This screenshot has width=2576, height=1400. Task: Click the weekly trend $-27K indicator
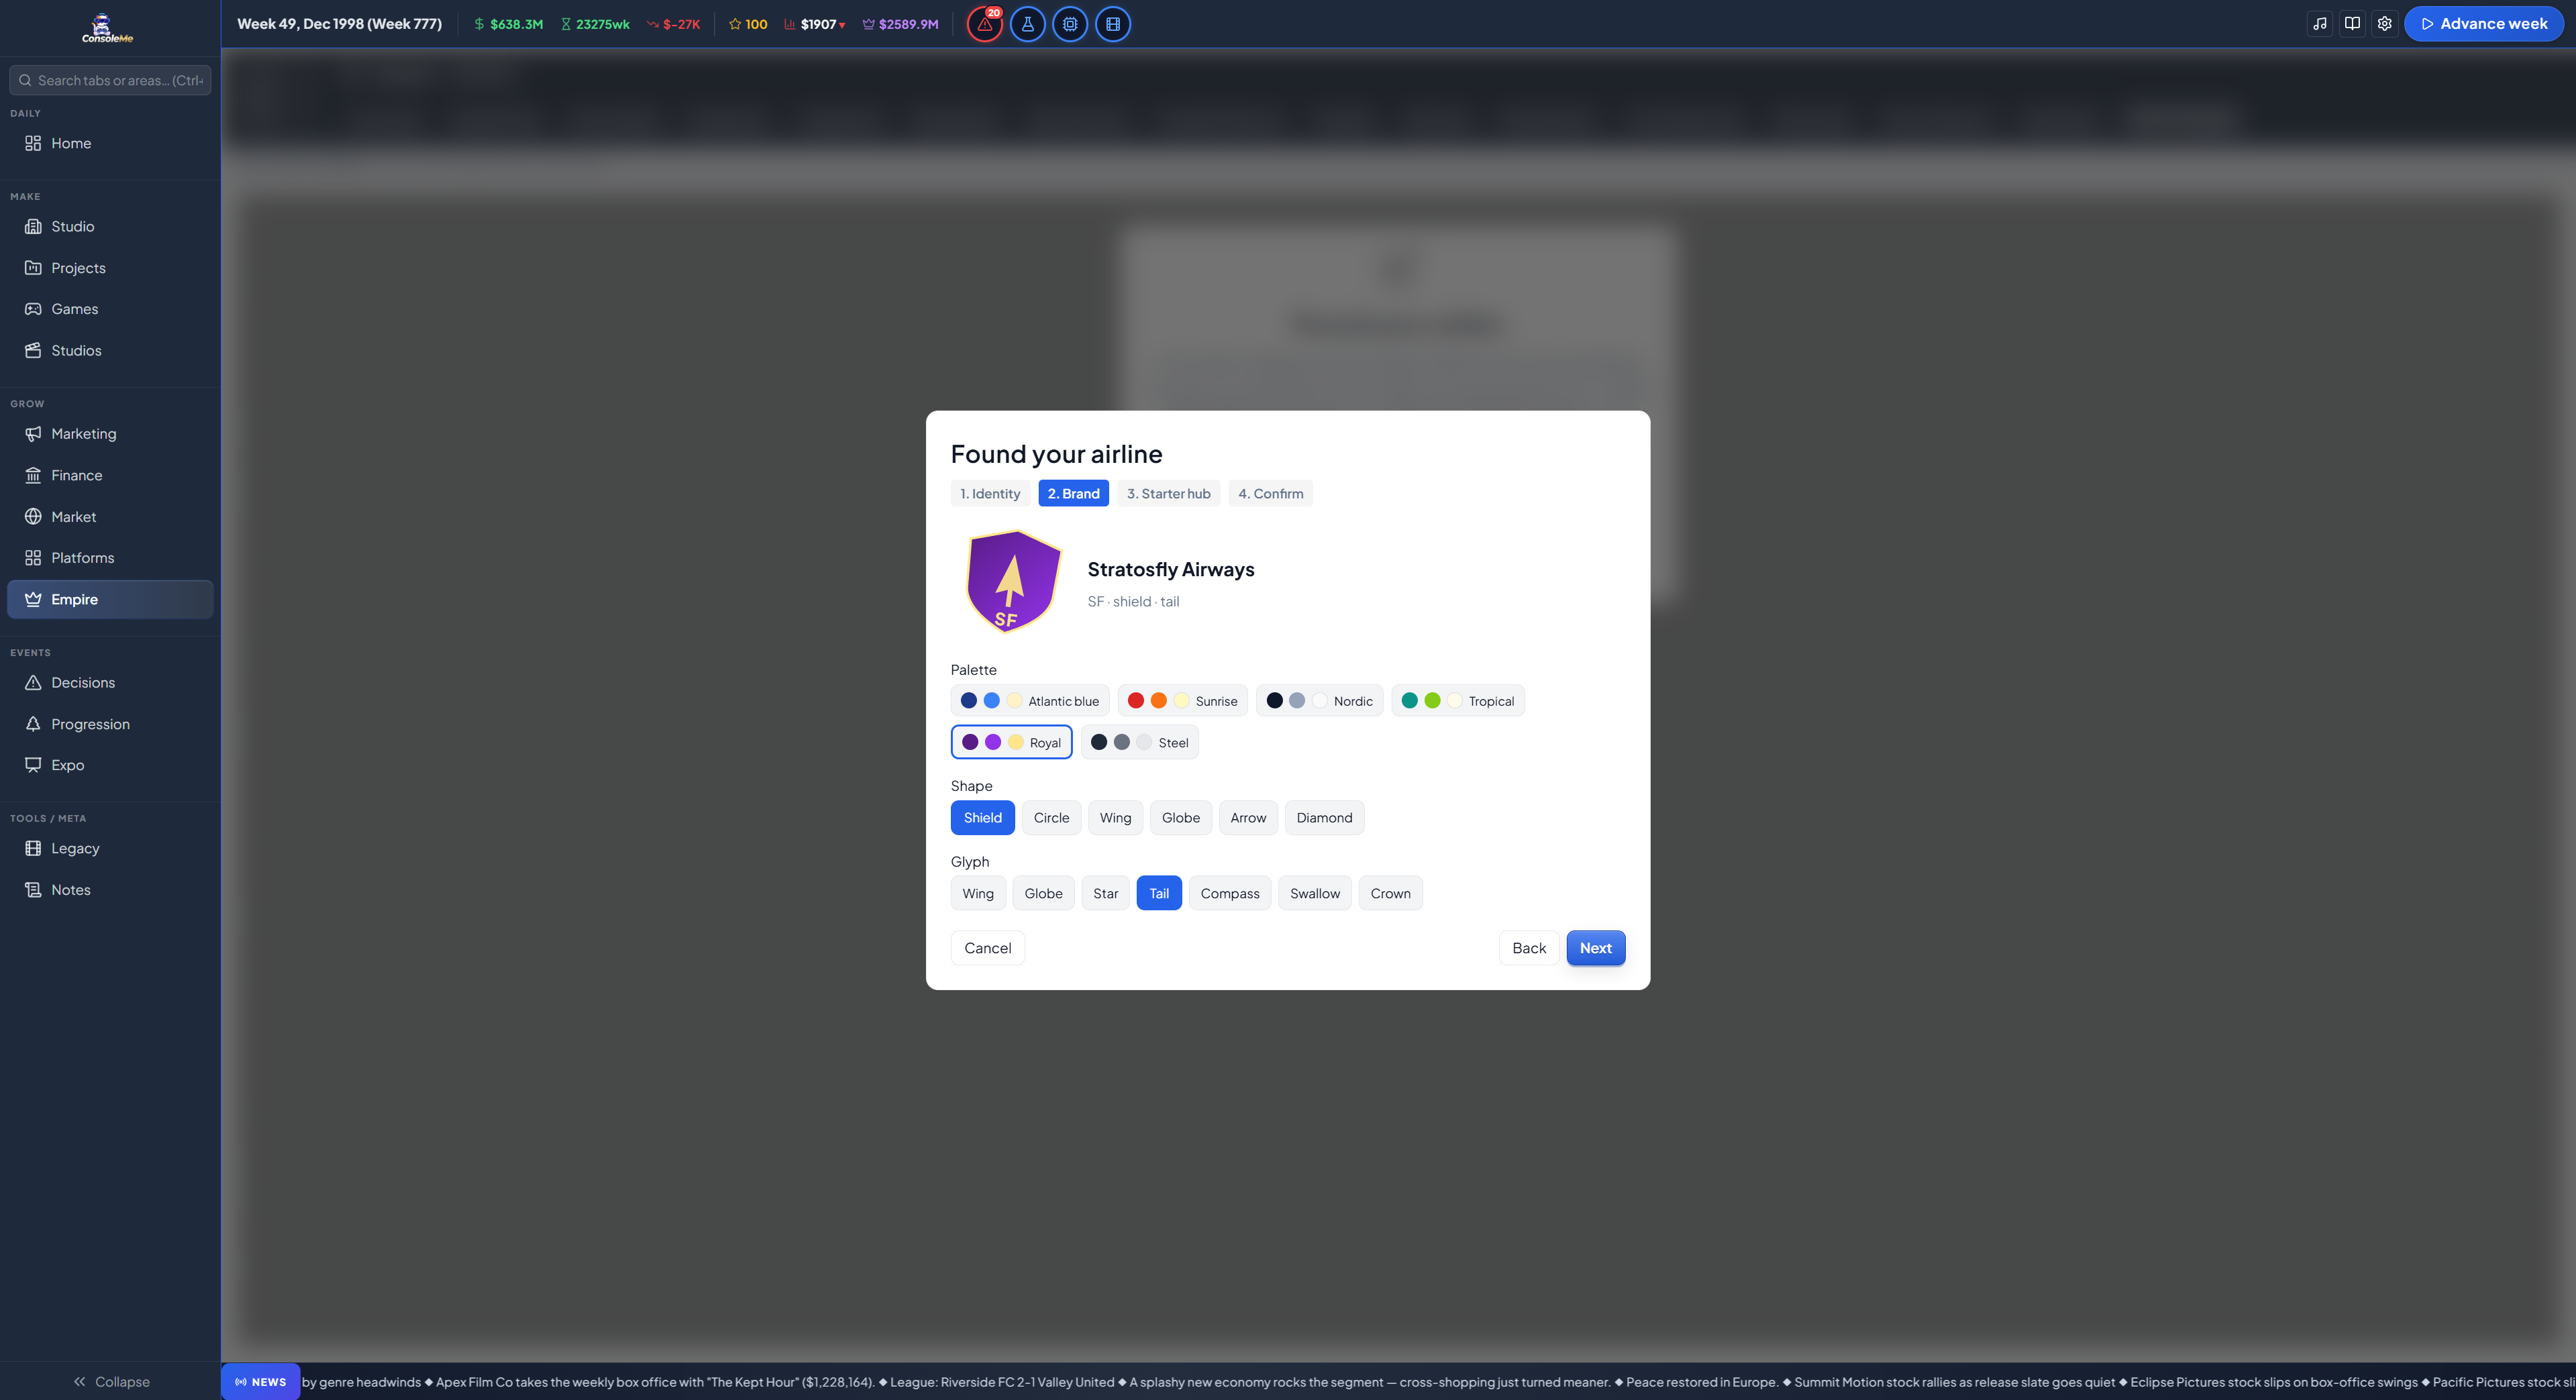(x=673, y=24)
